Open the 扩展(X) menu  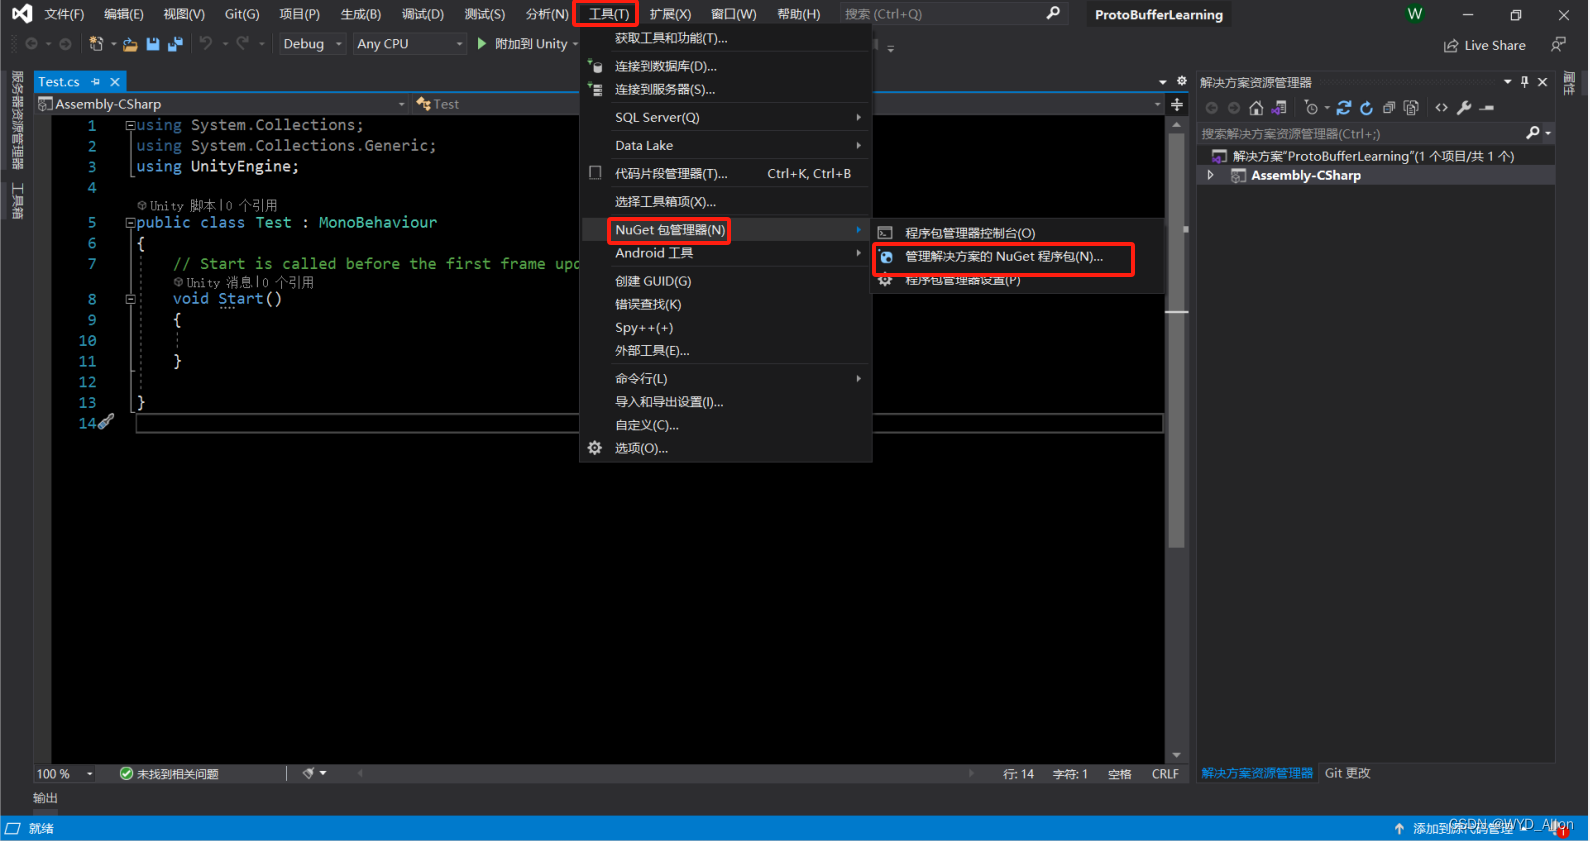coord(670,14)
